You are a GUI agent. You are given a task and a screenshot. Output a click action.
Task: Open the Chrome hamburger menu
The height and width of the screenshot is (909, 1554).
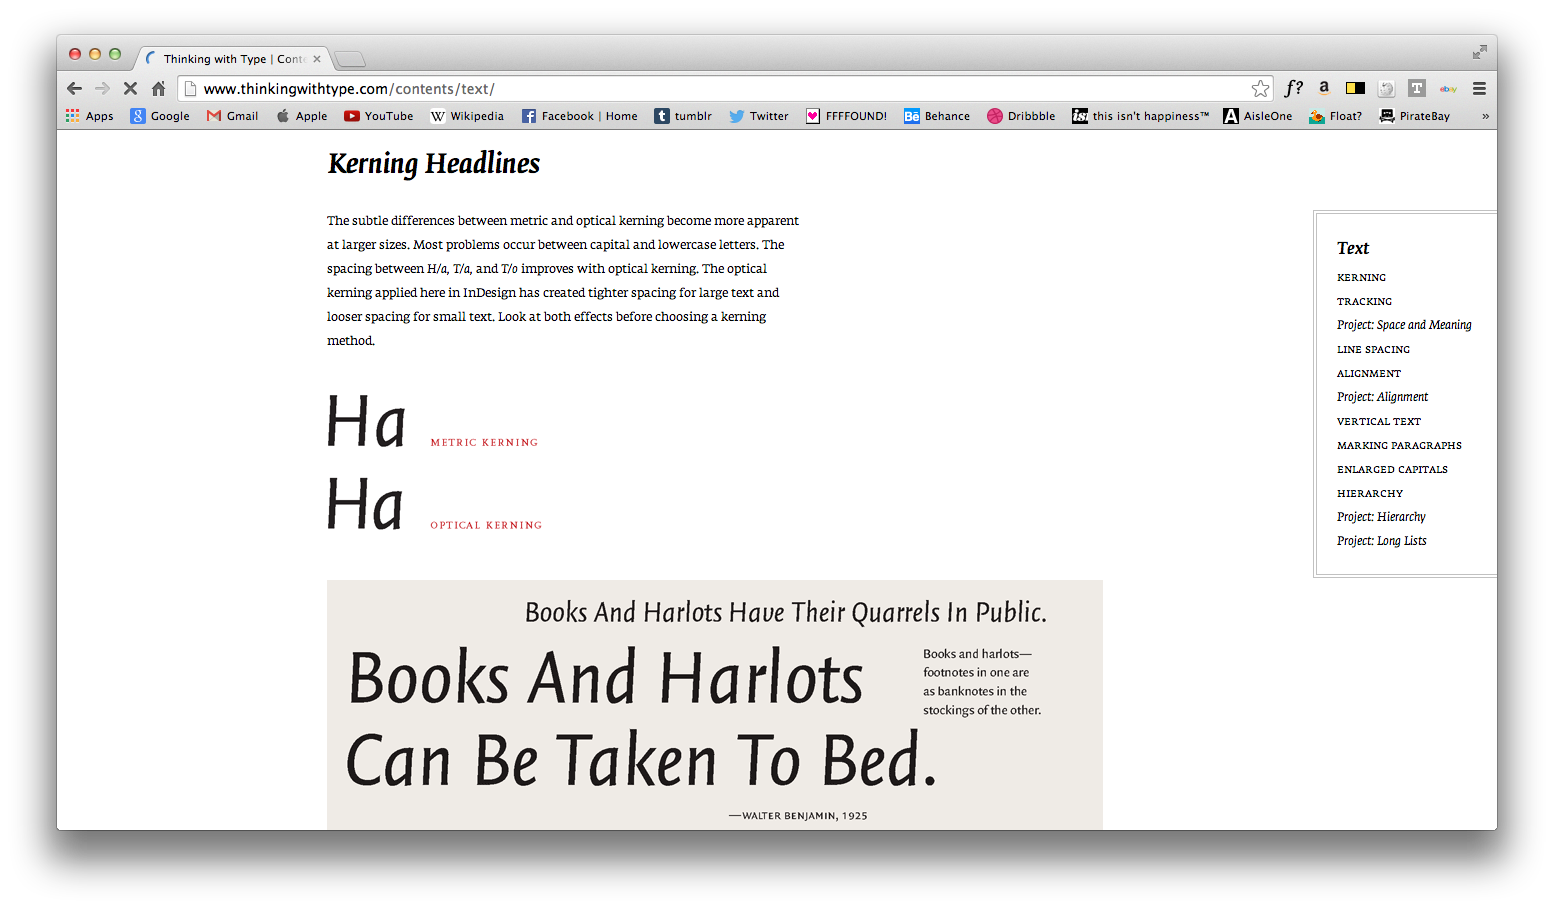pos(1479,89)
